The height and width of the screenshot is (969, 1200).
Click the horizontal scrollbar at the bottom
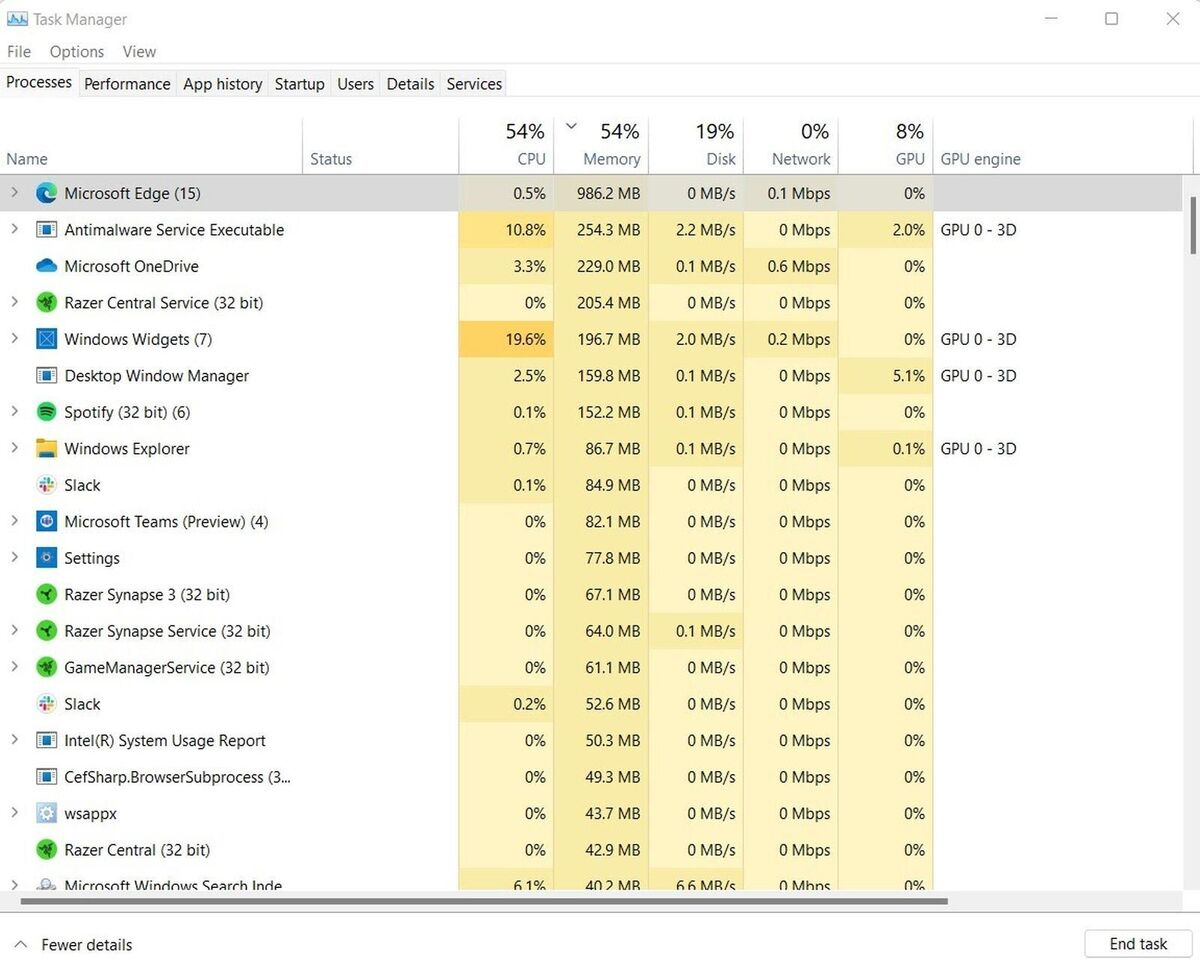(483, 901)
